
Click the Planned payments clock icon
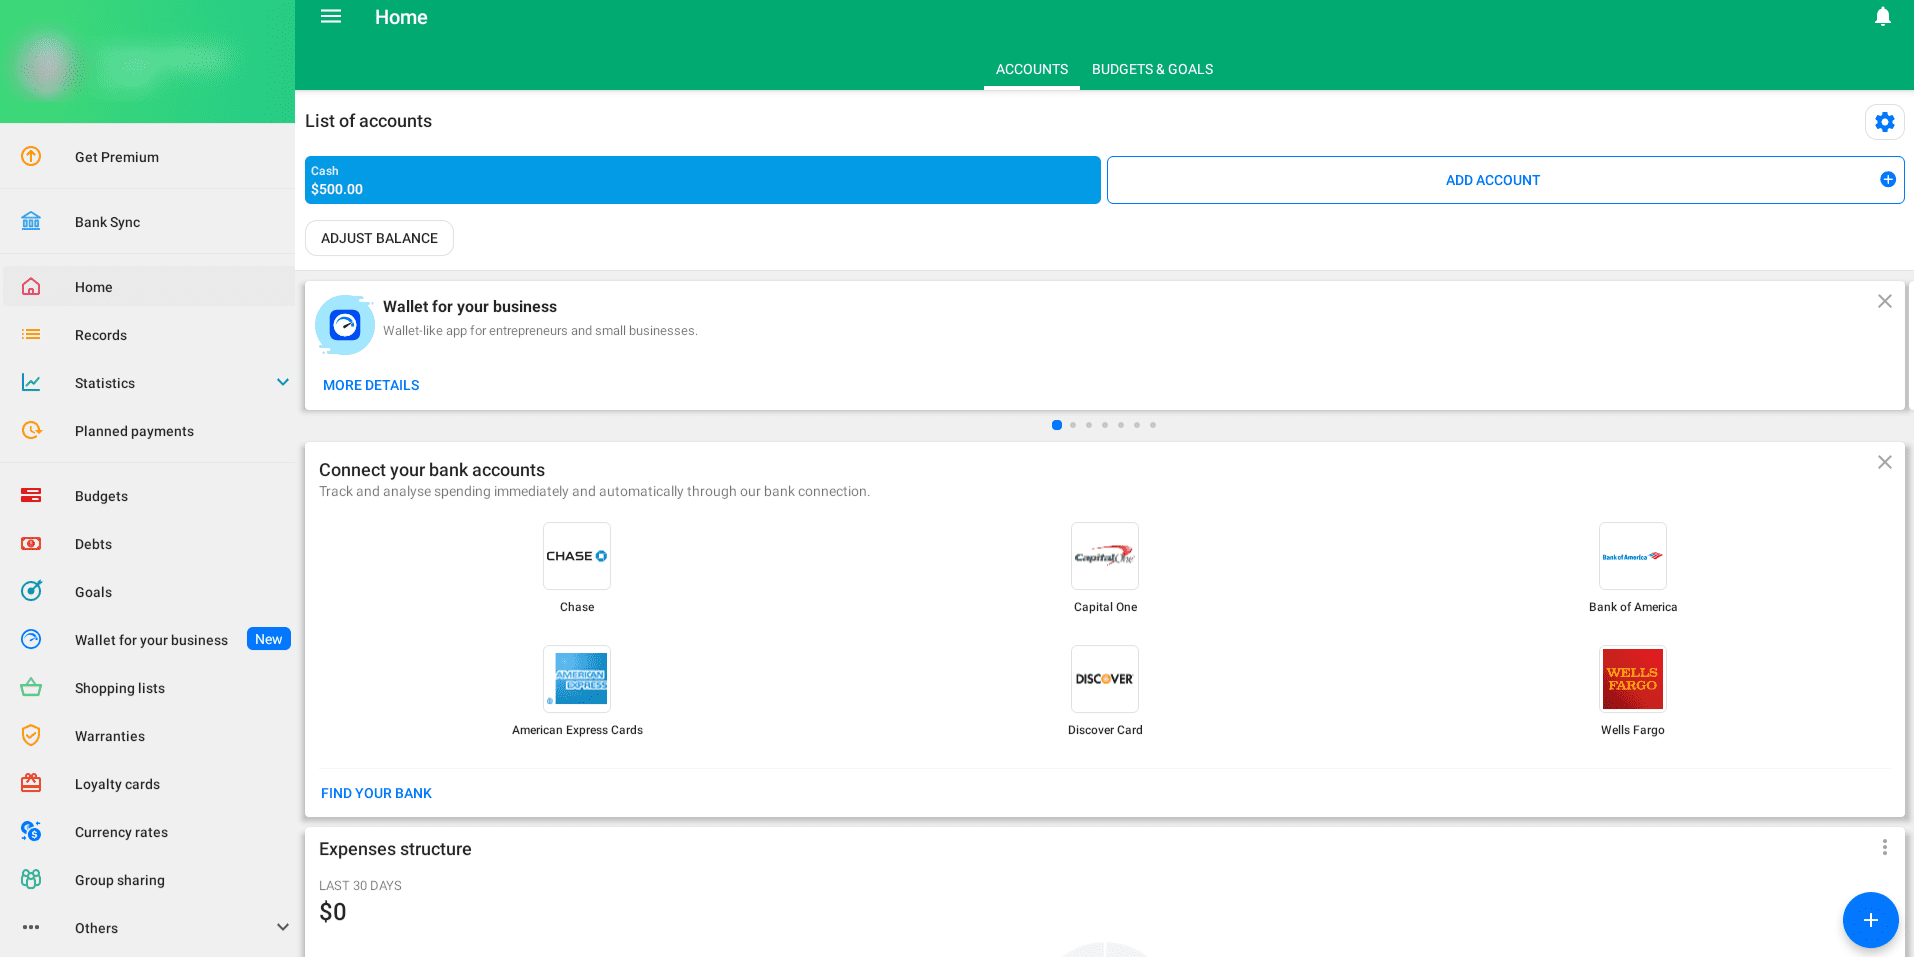[31, 431]
